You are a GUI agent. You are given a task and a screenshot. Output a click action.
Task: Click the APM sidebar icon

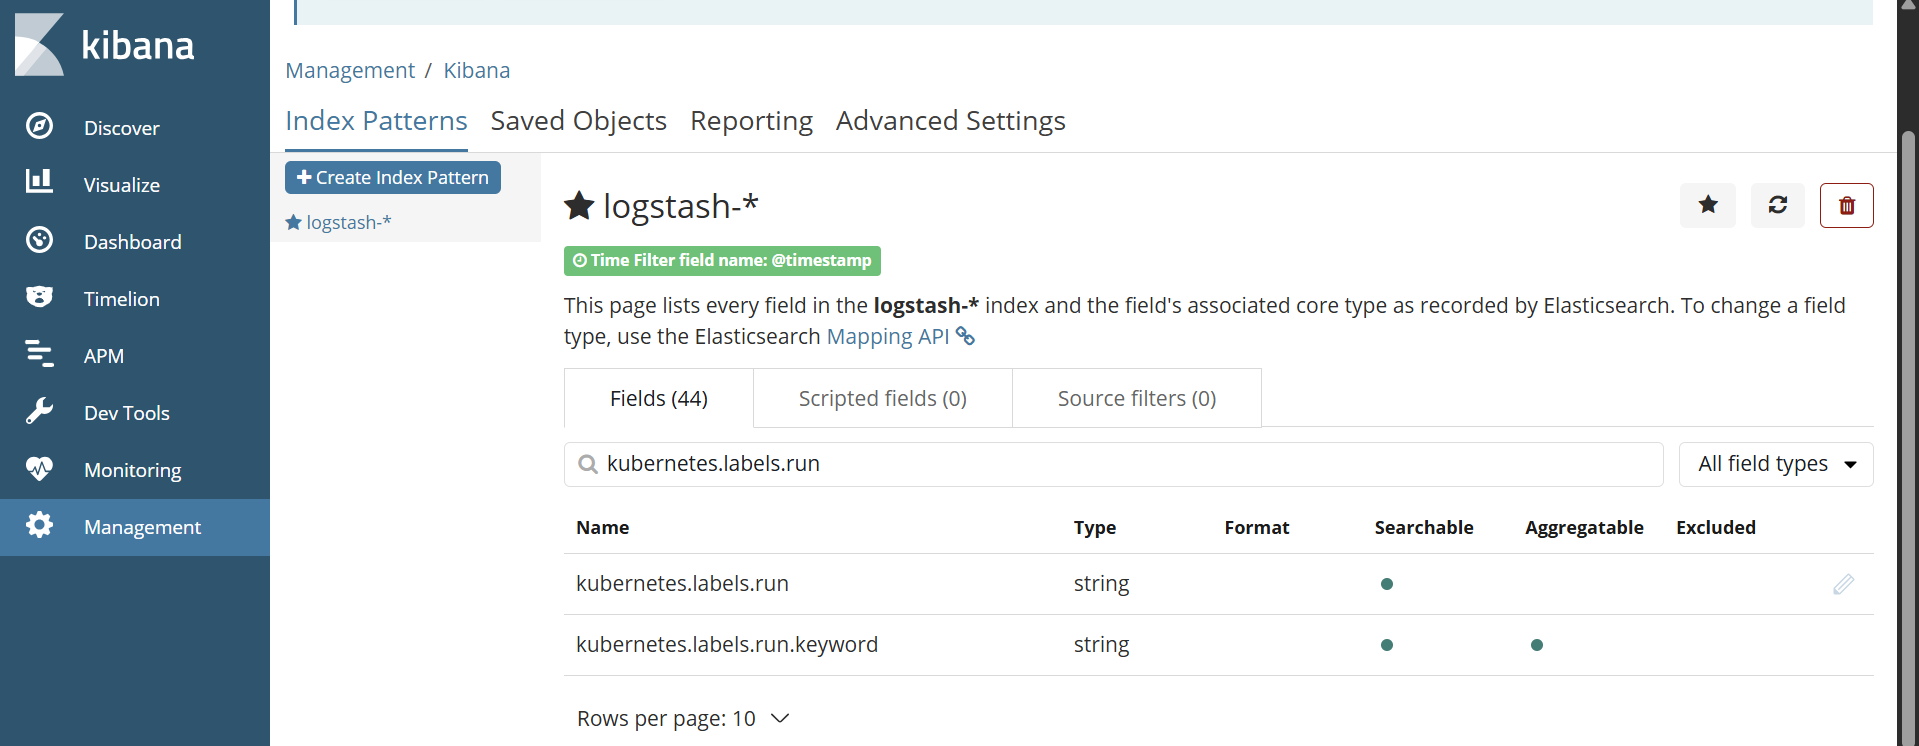point(39,354)
